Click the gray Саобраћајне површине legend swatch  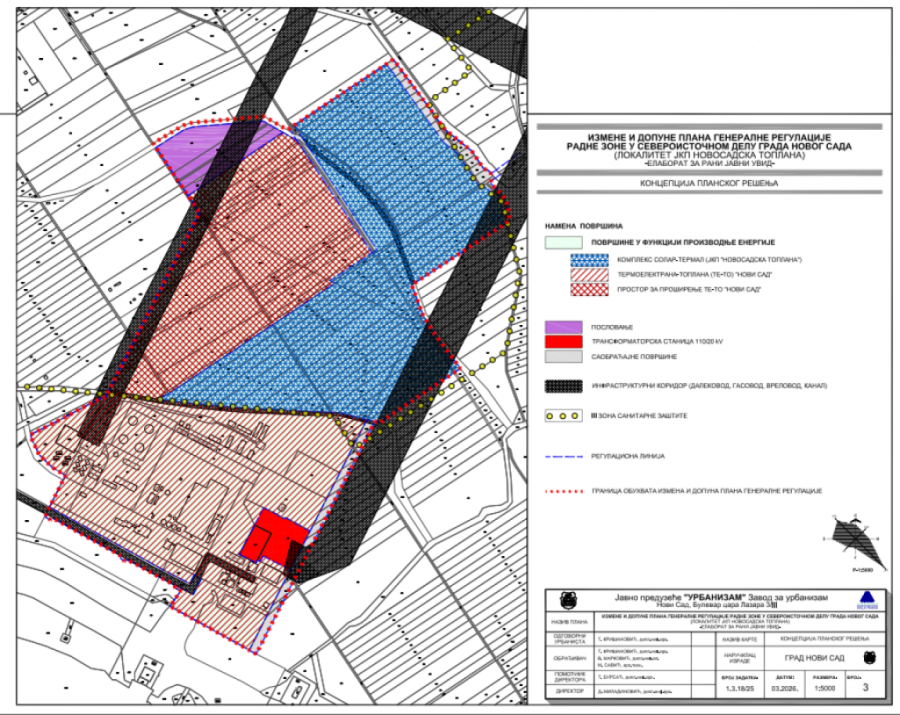tap(565, 356)
